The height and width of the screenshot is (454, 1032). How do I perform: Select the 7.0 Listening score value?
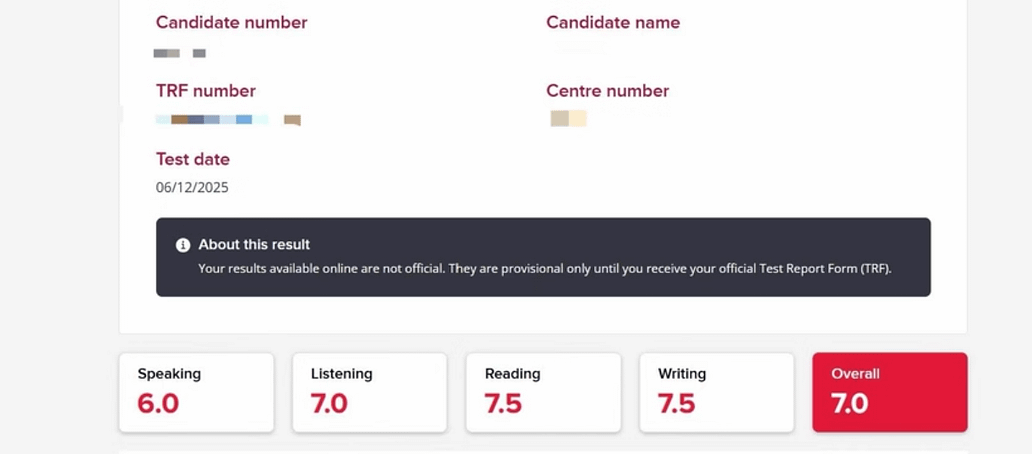pos(330,403)
